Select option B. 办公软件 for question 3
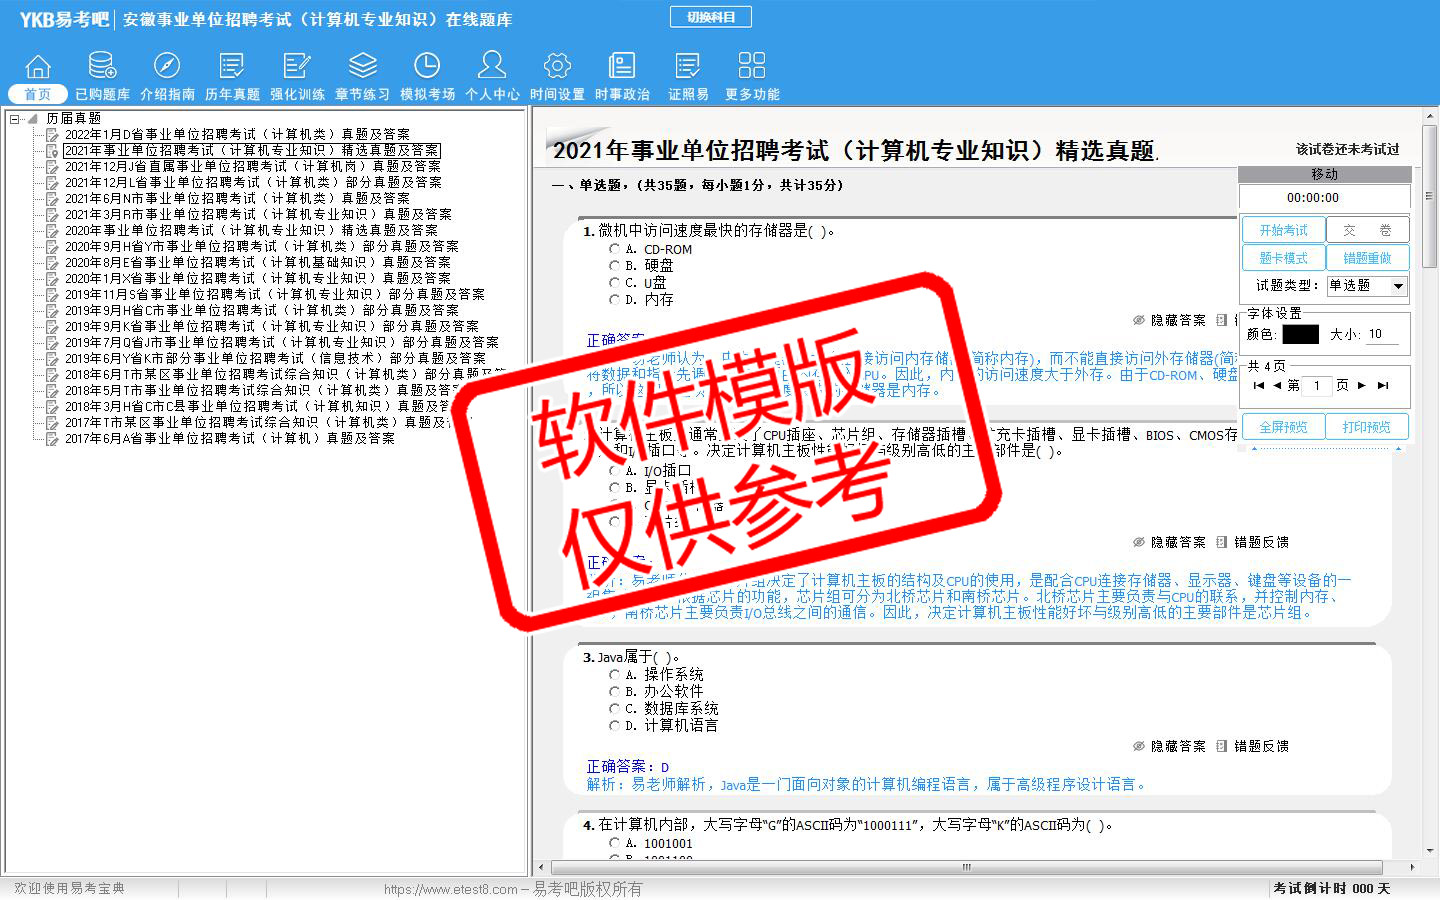This screenshot has height=900, width=1440. pyautogui.click(x=615, y=691)
